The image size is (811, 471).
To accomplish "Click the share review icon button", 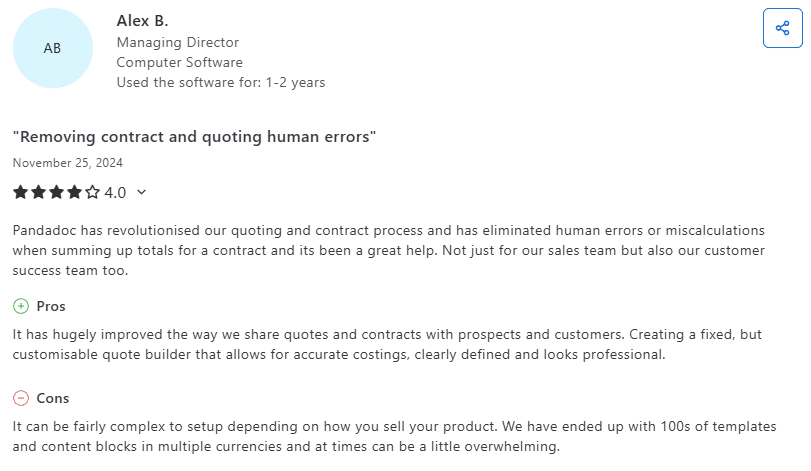I will (x=782, y=28).
